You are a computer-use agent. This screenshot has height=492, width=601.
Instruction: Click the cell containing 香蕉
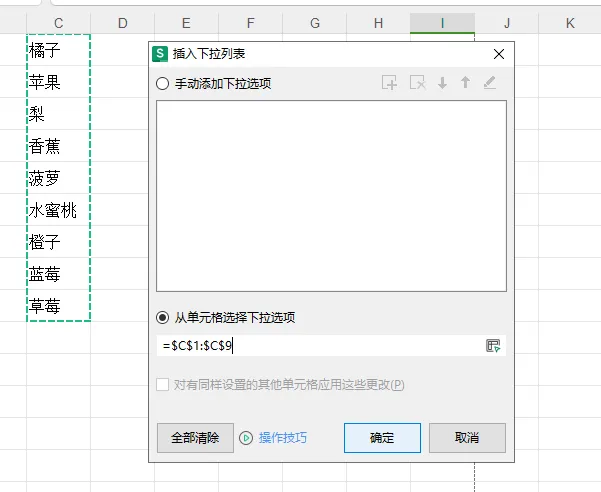pos(58,146)
